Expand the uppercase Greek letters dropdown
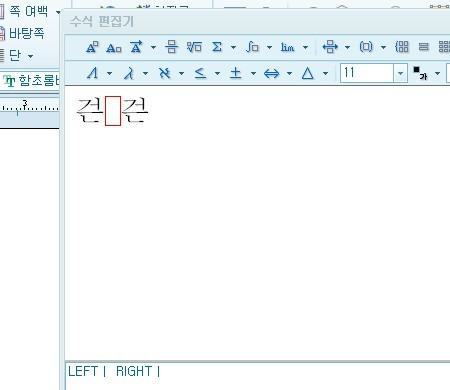 coord(109,73)
